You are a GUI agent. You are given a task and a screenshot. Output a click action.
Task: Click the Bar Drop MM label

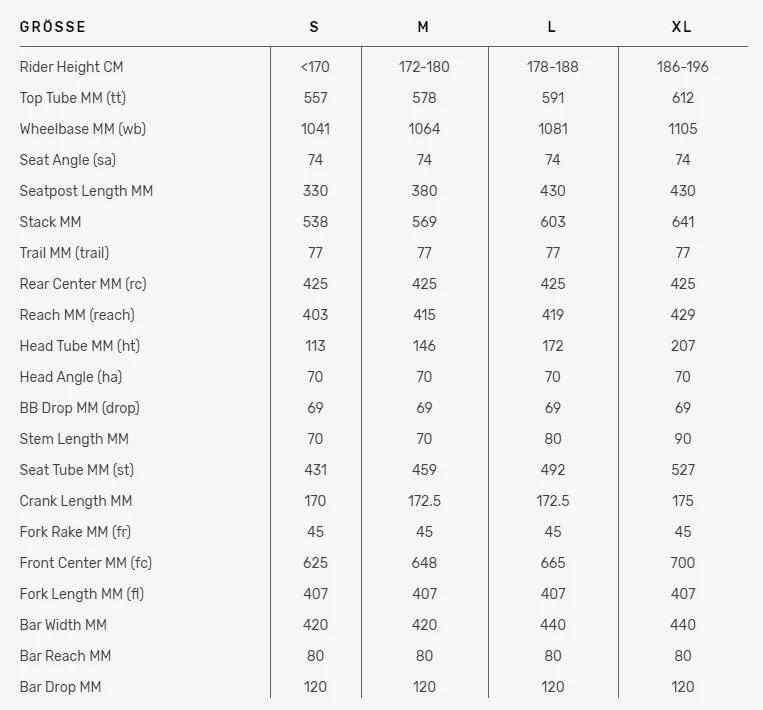60,687
